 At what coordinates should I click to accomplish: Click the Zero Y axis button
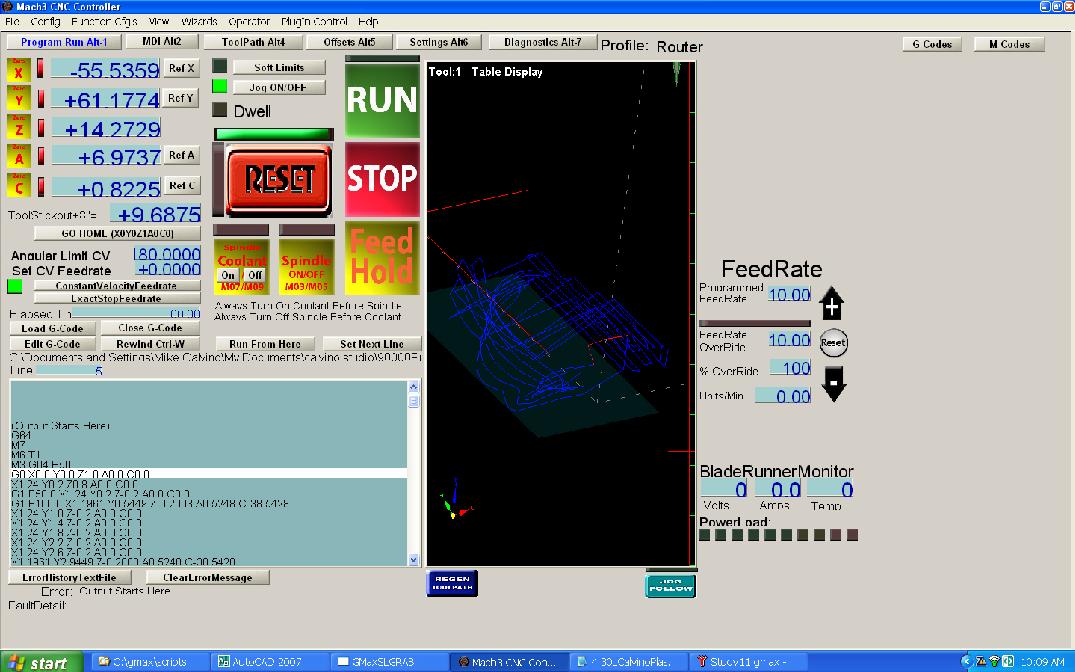coord(19,99)
